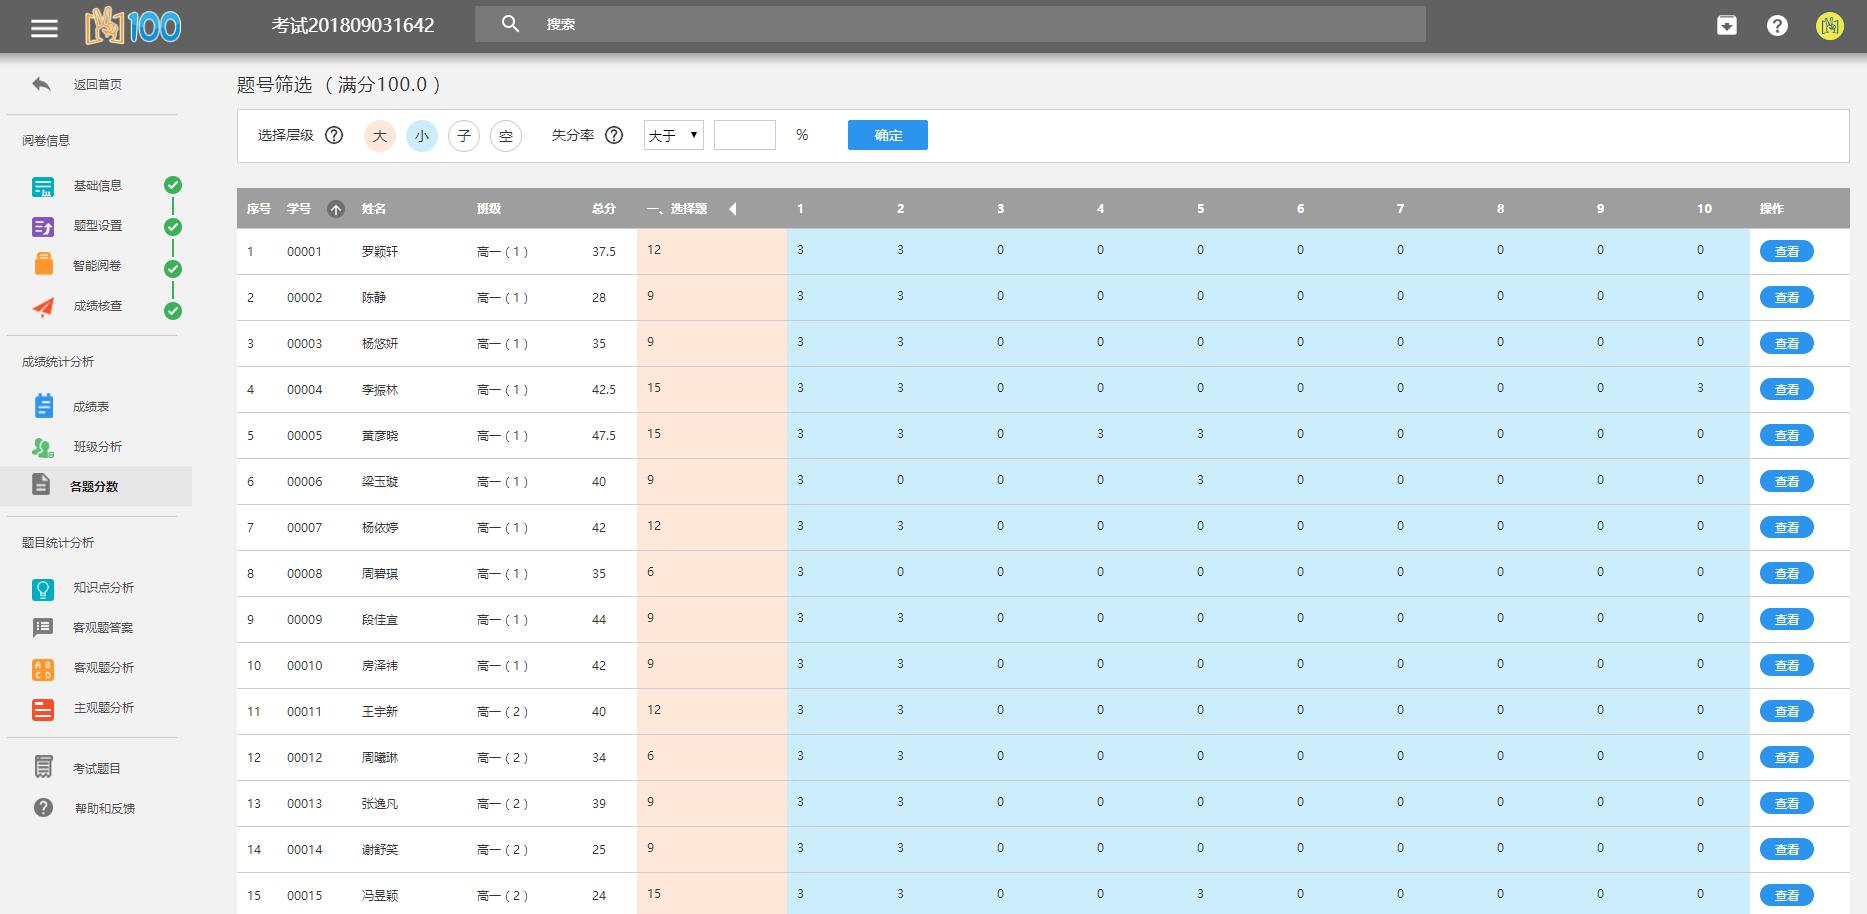This screenshot has height=914, width=1867.
Task: Toggle the 空 level filter
Action: click(x=506, y=136)
